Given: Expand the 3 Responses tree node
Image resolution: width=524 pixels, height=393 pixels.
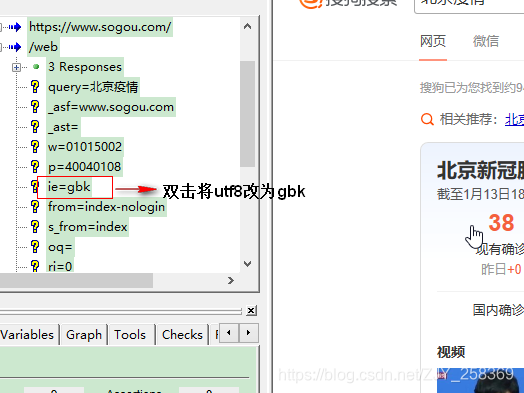Looking at the screenshot, I should pos(16,68).
